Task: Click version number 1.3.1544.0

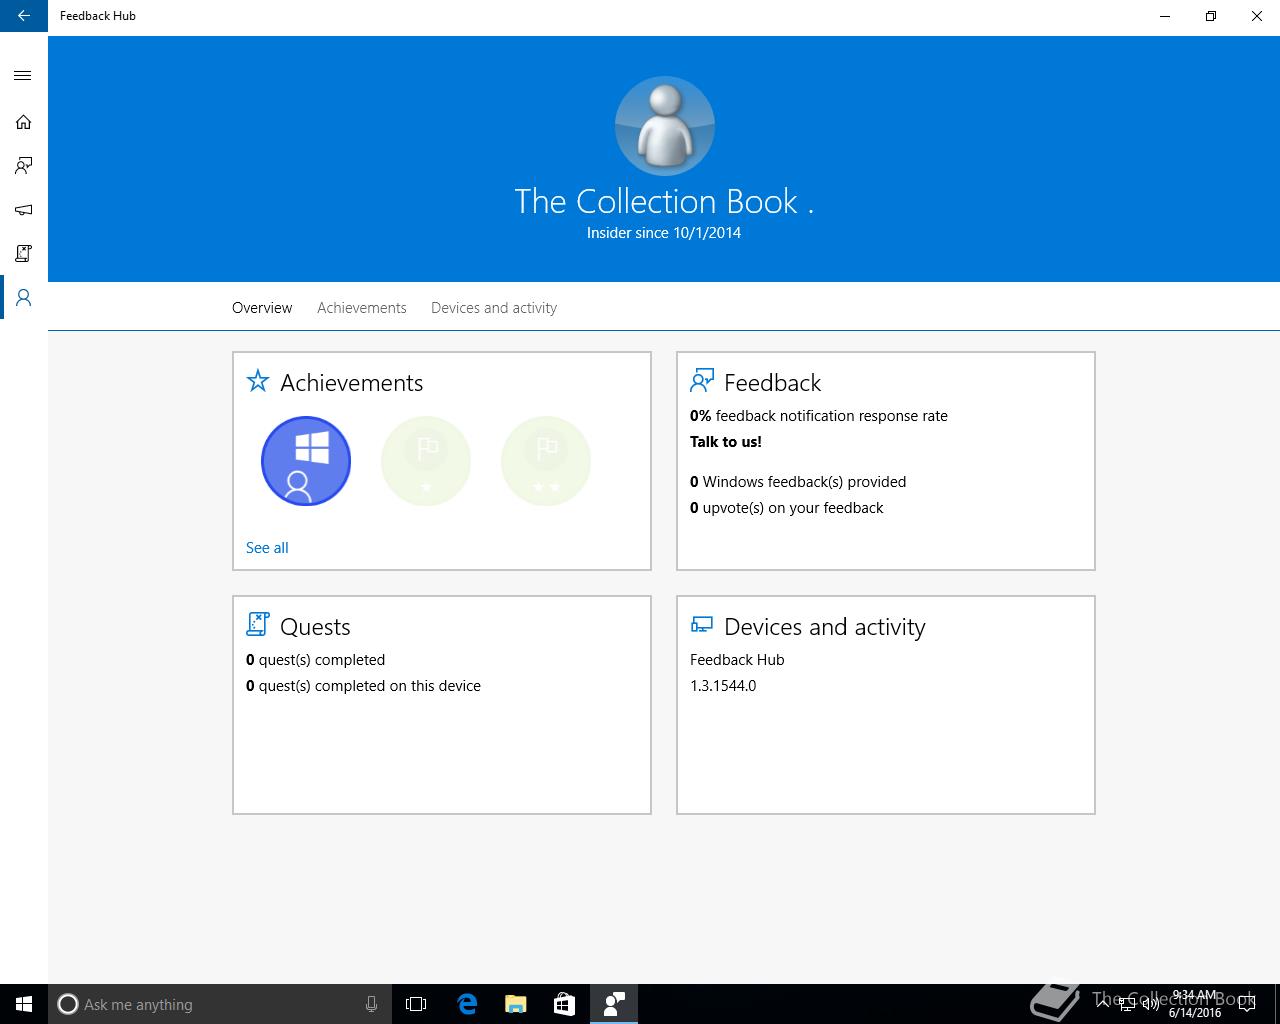Action: pyautogui.click(x=723, y=686)
